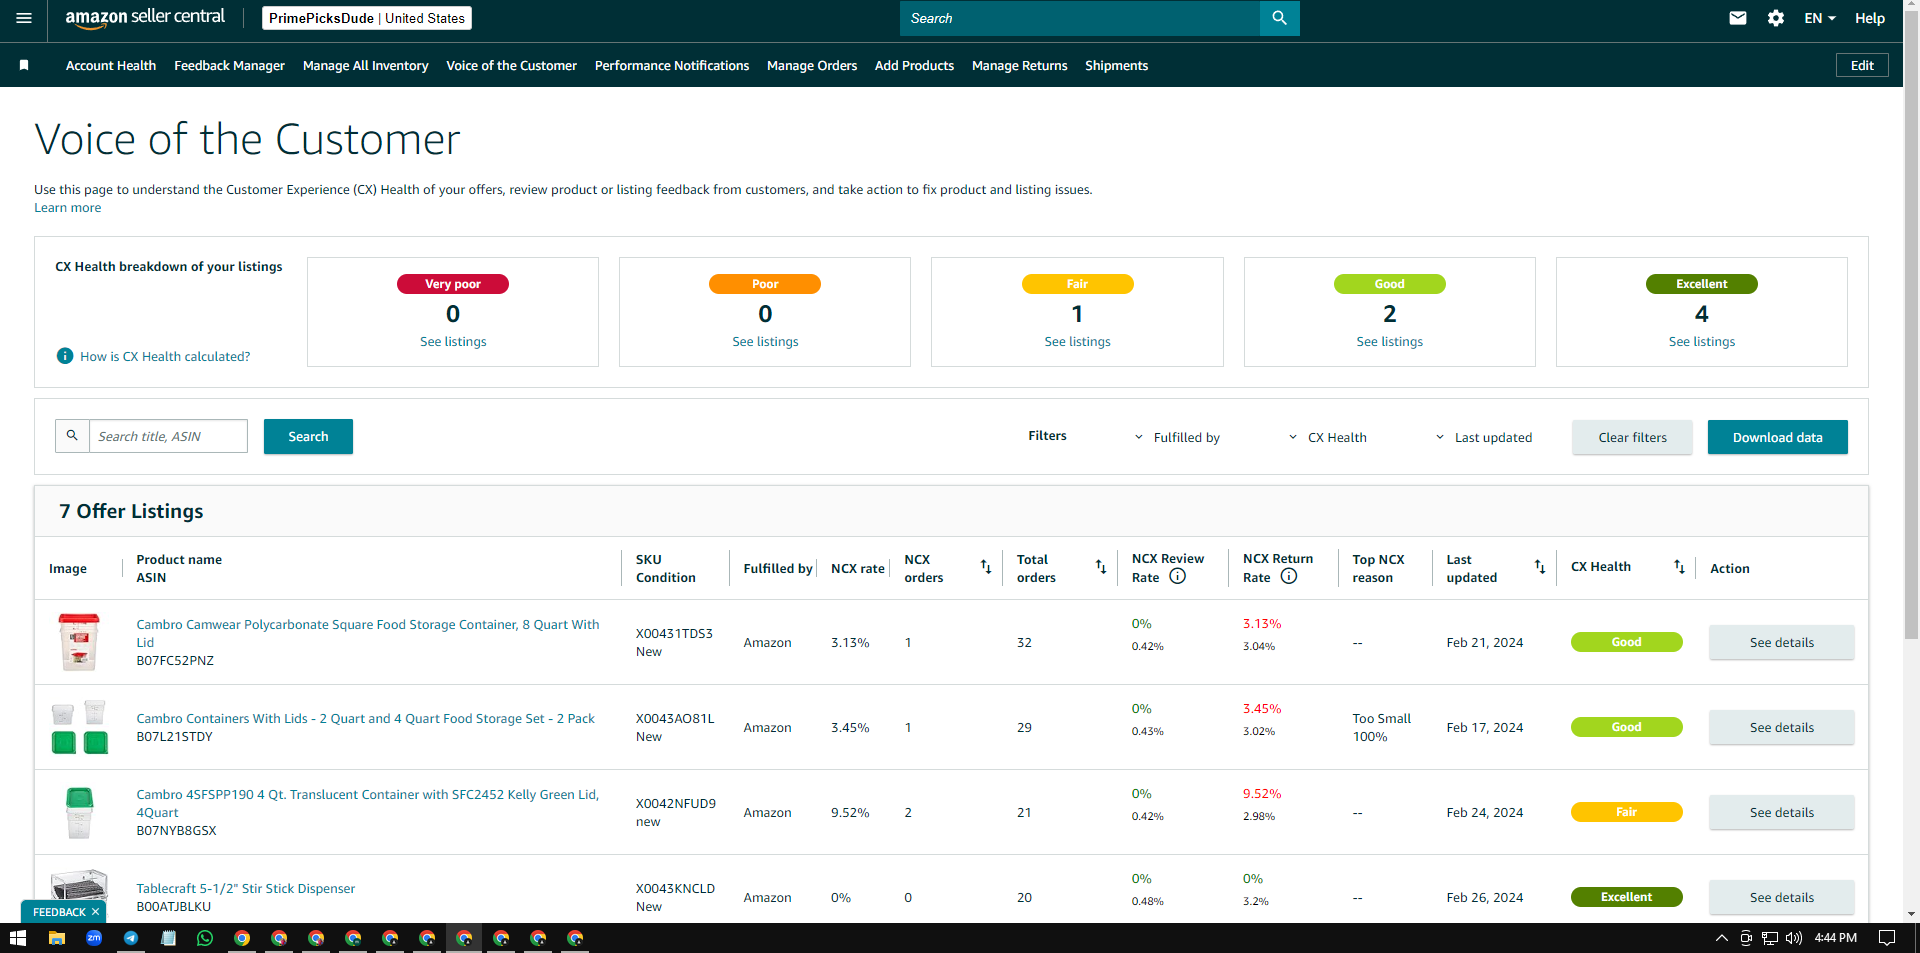Click the info icon next to NCX Return Rate
This screenshot has width=1920, height=953.
click(1289, 576)
